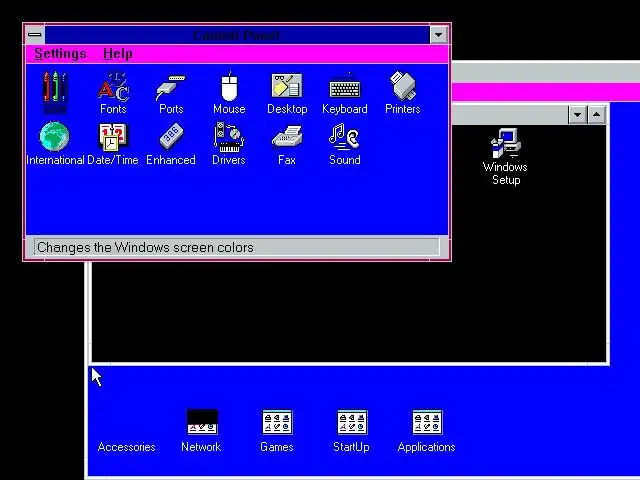Minimize Control Panel with the down arrow
640x480 pixels.
click(x=439, y=35)
